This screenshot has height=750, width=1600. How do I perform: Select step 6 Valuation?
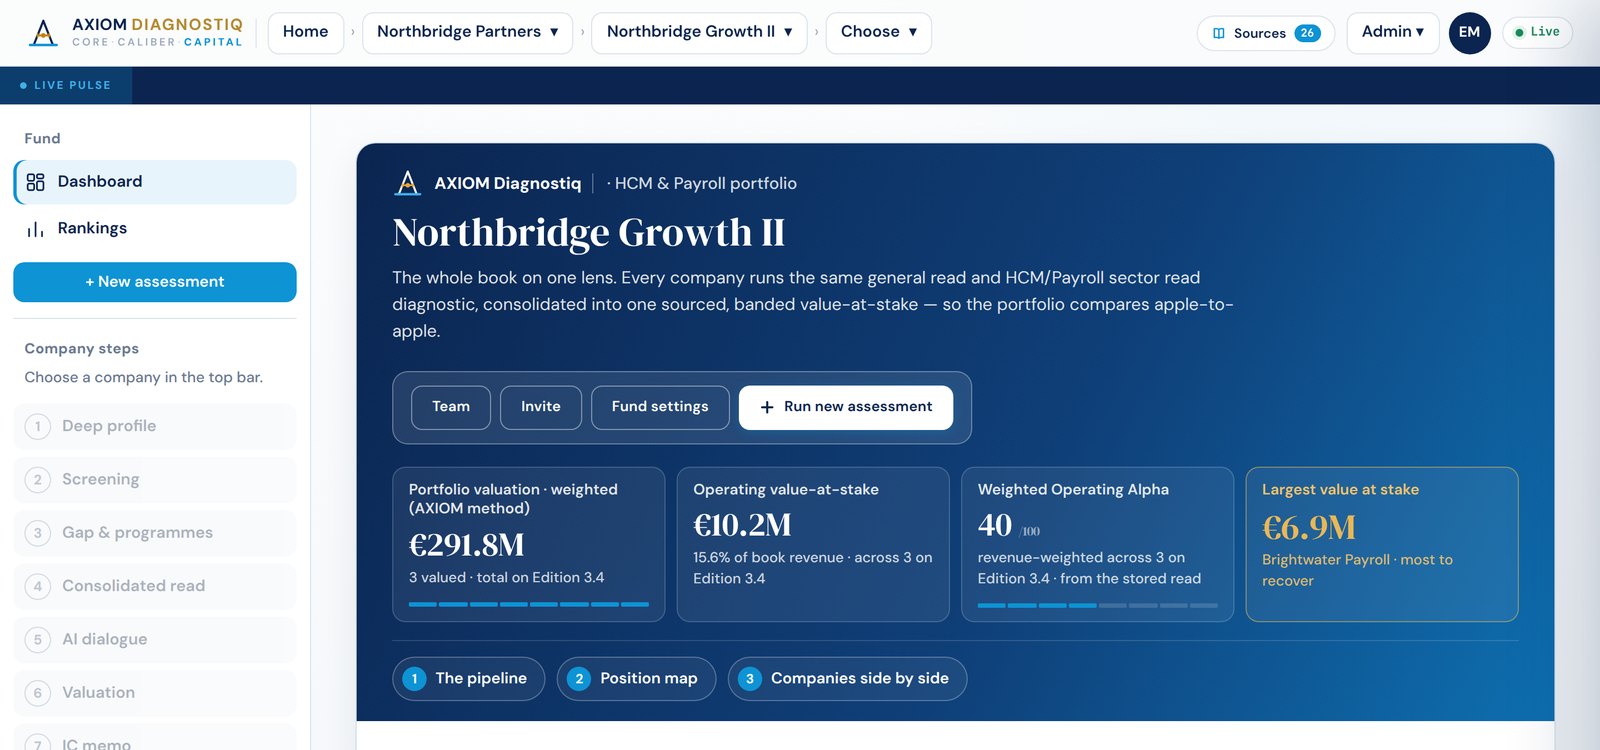click(x=155, y=693)
